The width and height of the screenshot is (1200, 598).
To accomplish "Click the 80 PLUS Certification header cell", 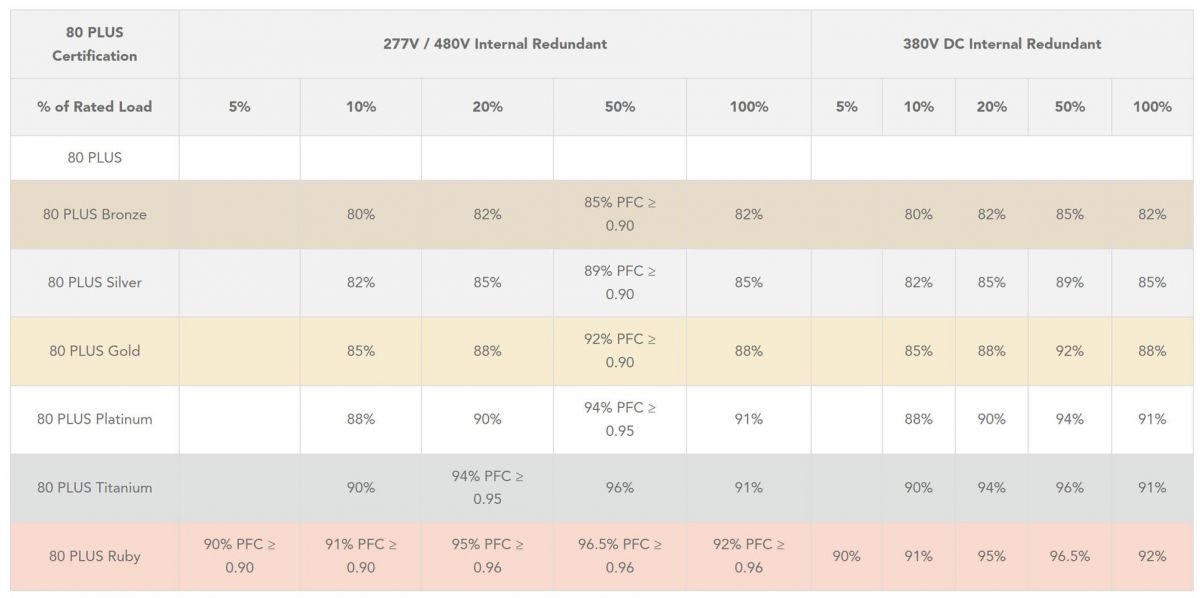I will pyautogui.click(x=95, y=44).
